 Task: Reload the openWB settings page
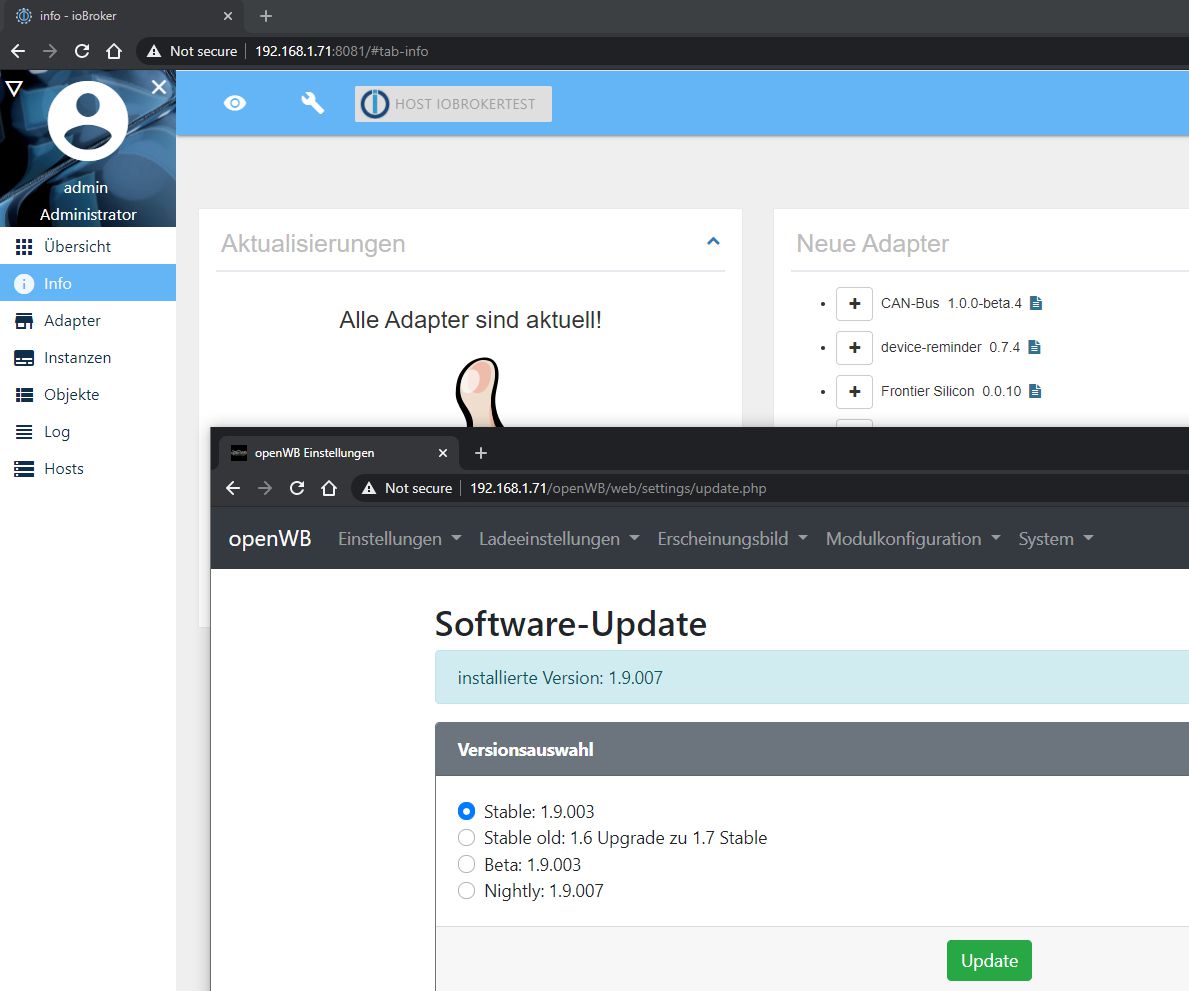[297, 488]
